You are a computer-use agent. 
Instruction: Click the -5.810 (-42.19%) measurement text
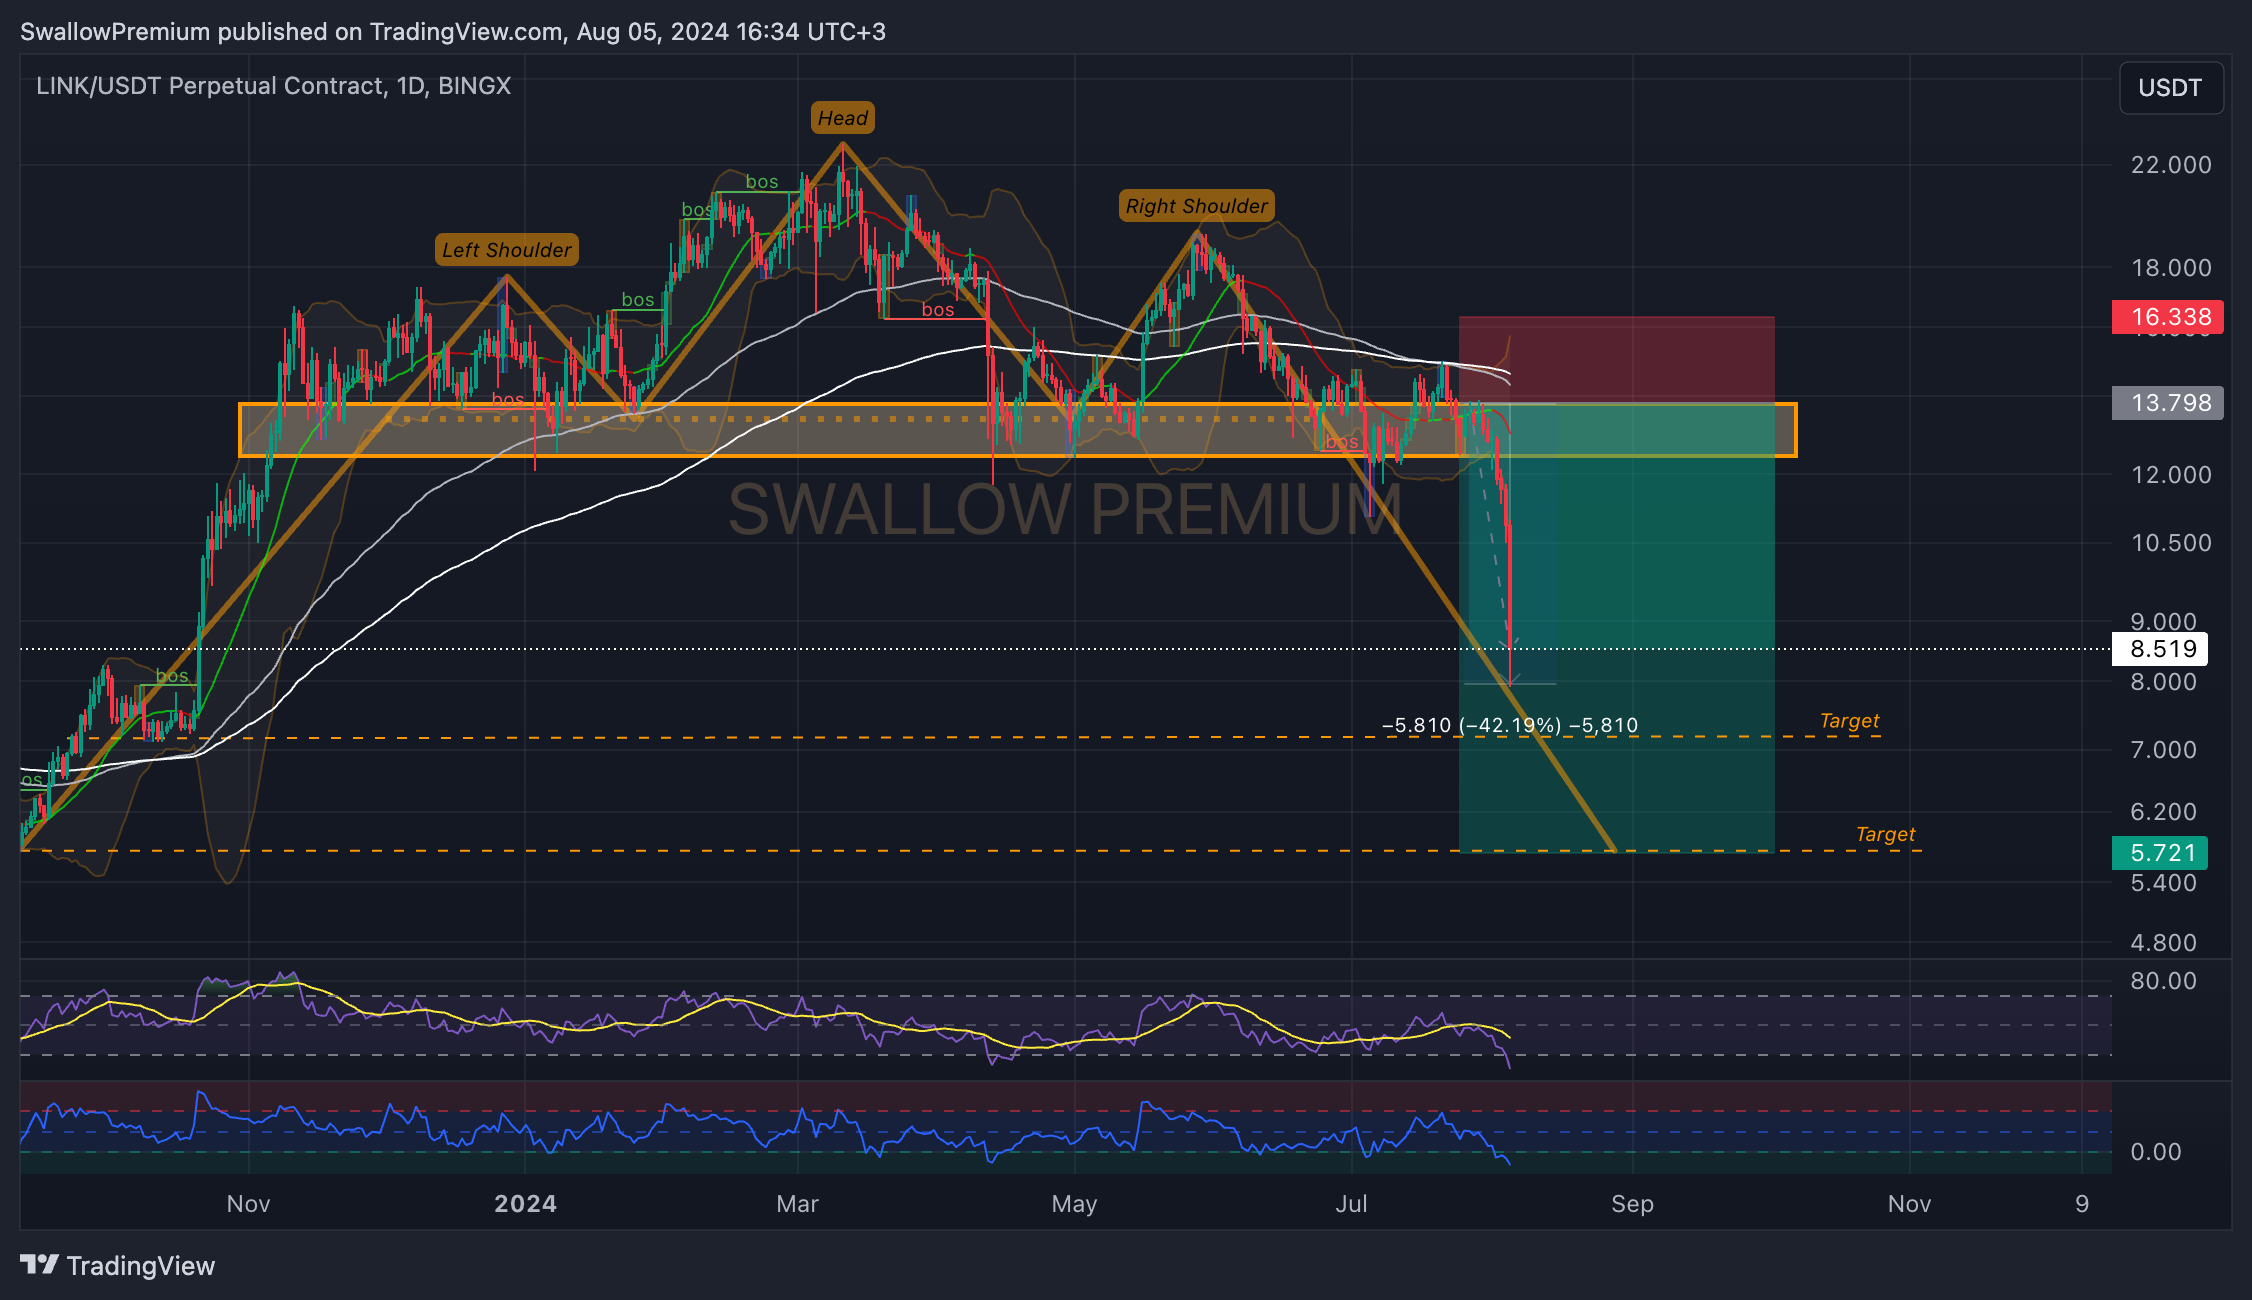(x=1510, y=725)
